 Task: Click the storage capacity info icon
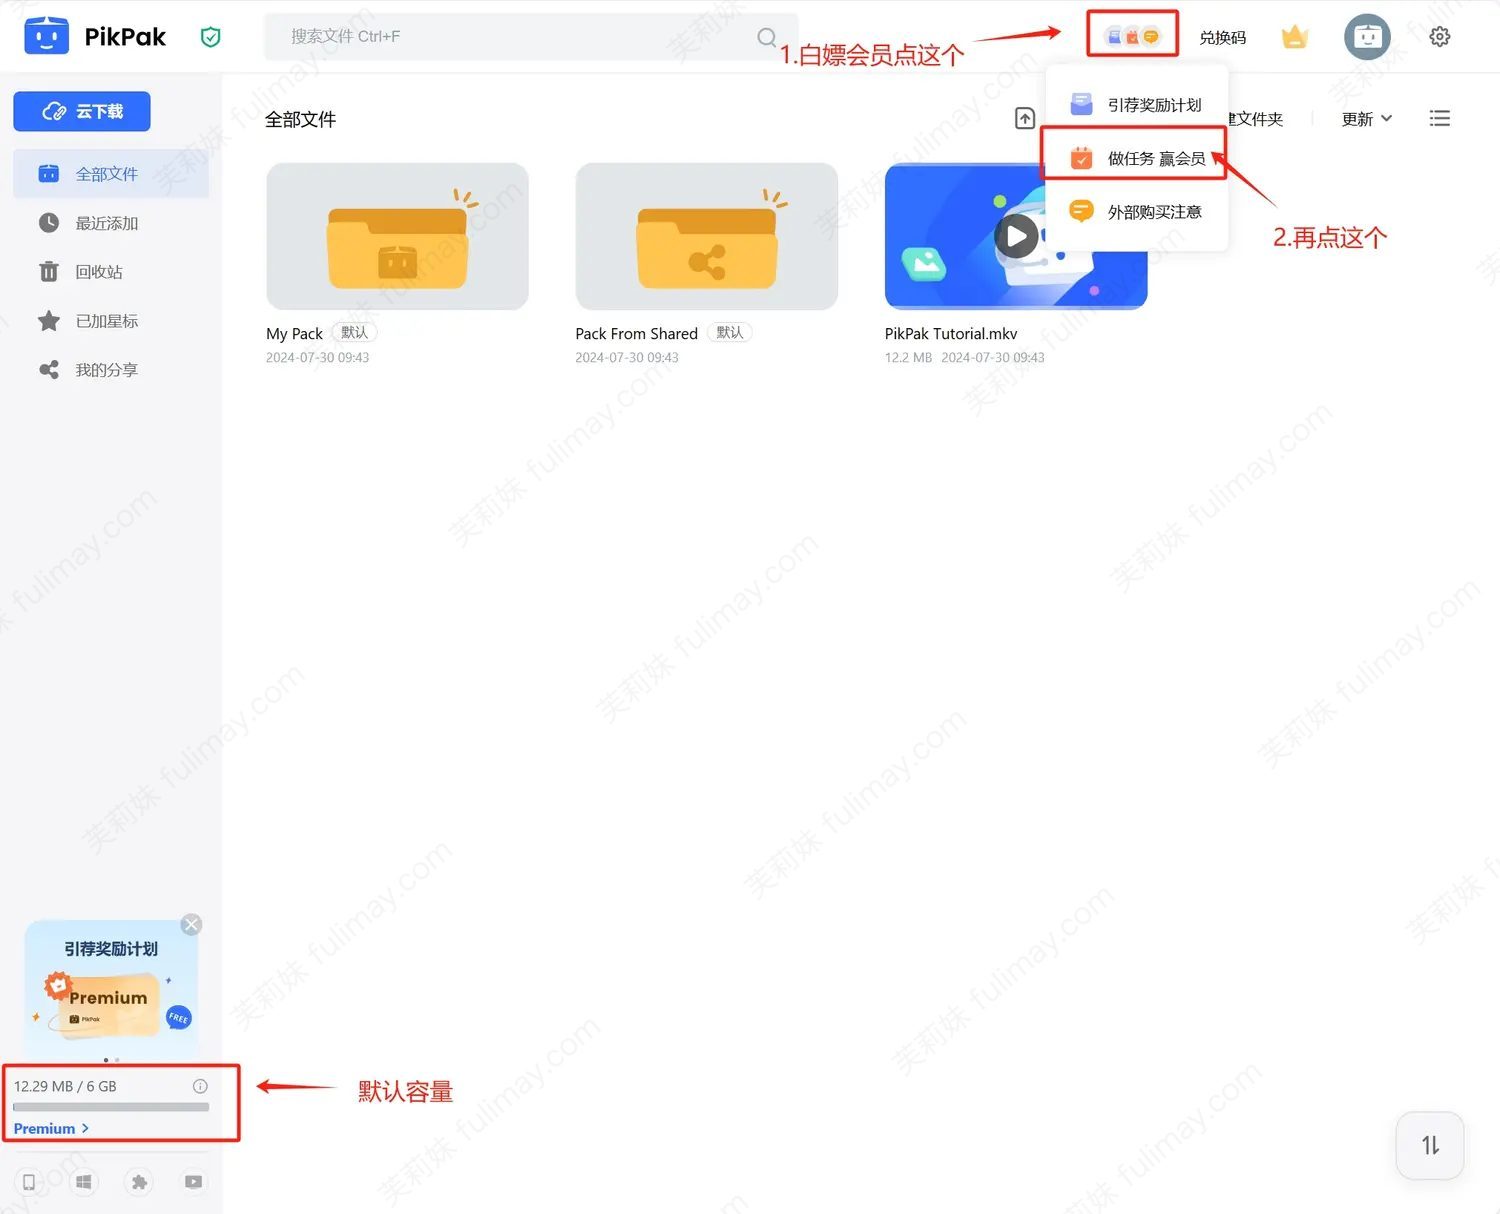[x=200, y=1086]
